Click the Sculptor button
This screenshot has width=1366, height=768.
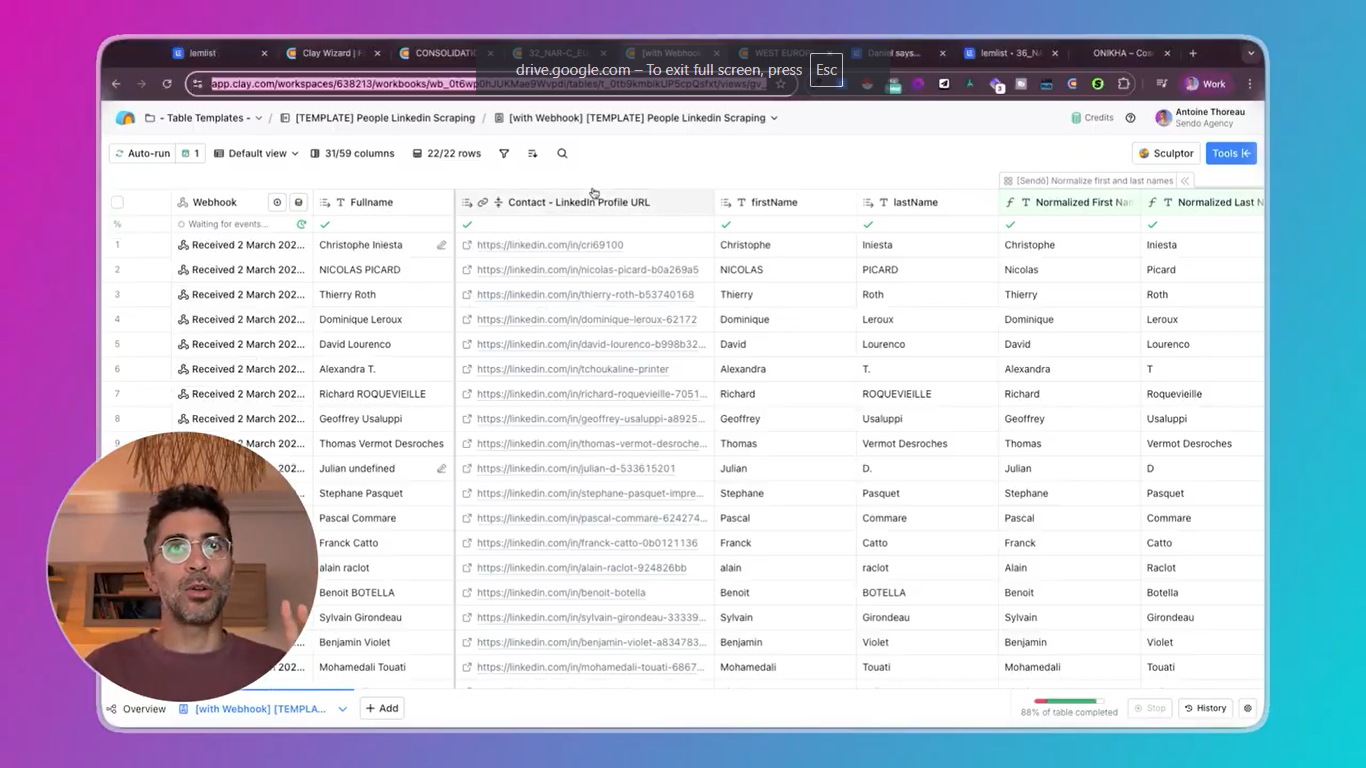[x=1166, y=154]
